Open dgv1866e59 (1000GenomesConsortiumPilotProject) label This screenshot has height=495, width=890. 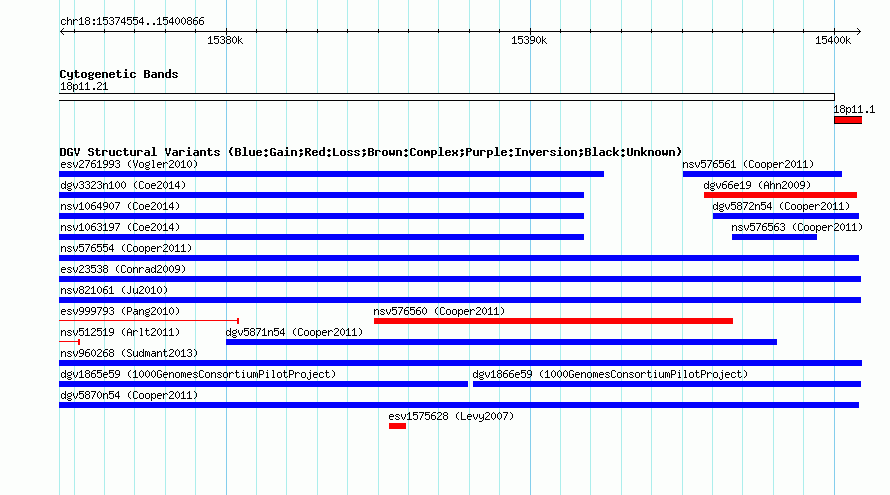click(x=610, y=374)
